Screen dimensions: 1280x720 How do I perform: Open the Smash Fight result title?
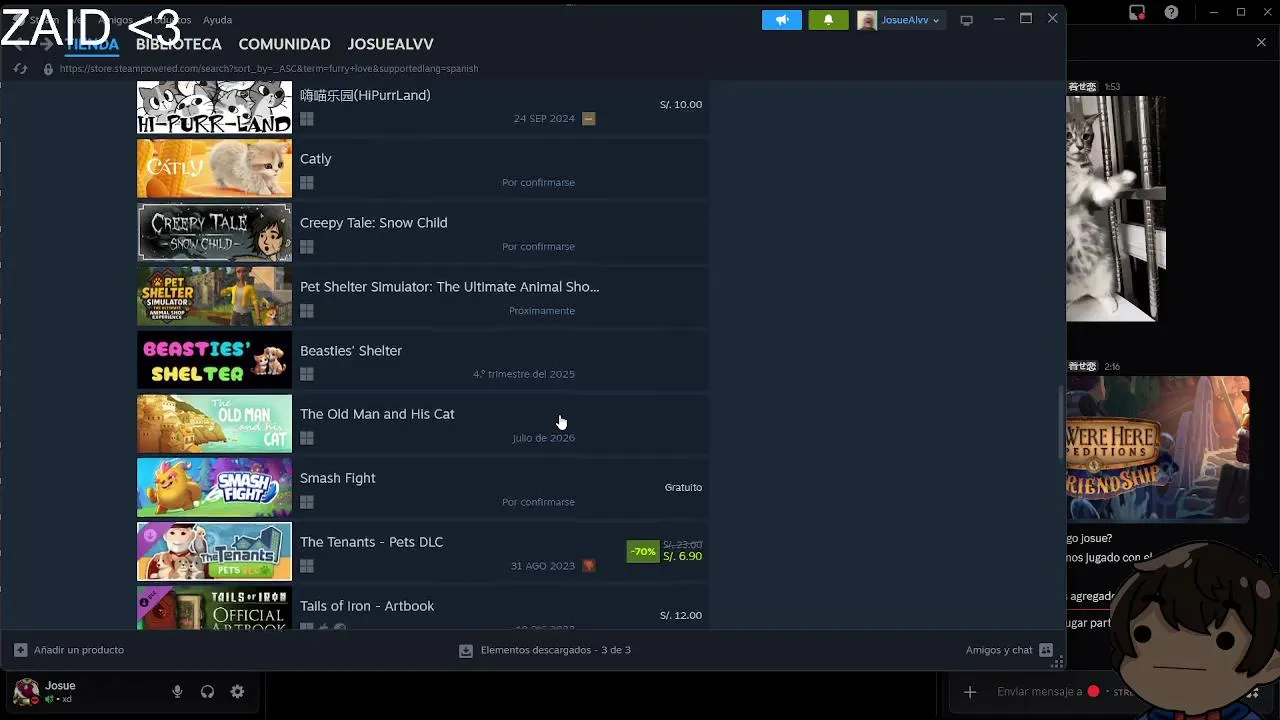coord(338,478)
